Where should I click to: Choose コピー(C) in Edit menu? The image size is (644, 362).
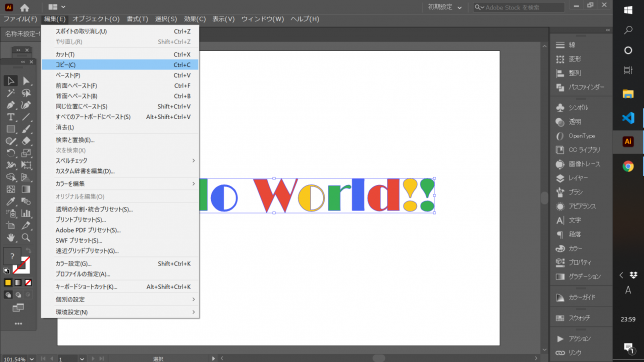[x=120, y=65]
